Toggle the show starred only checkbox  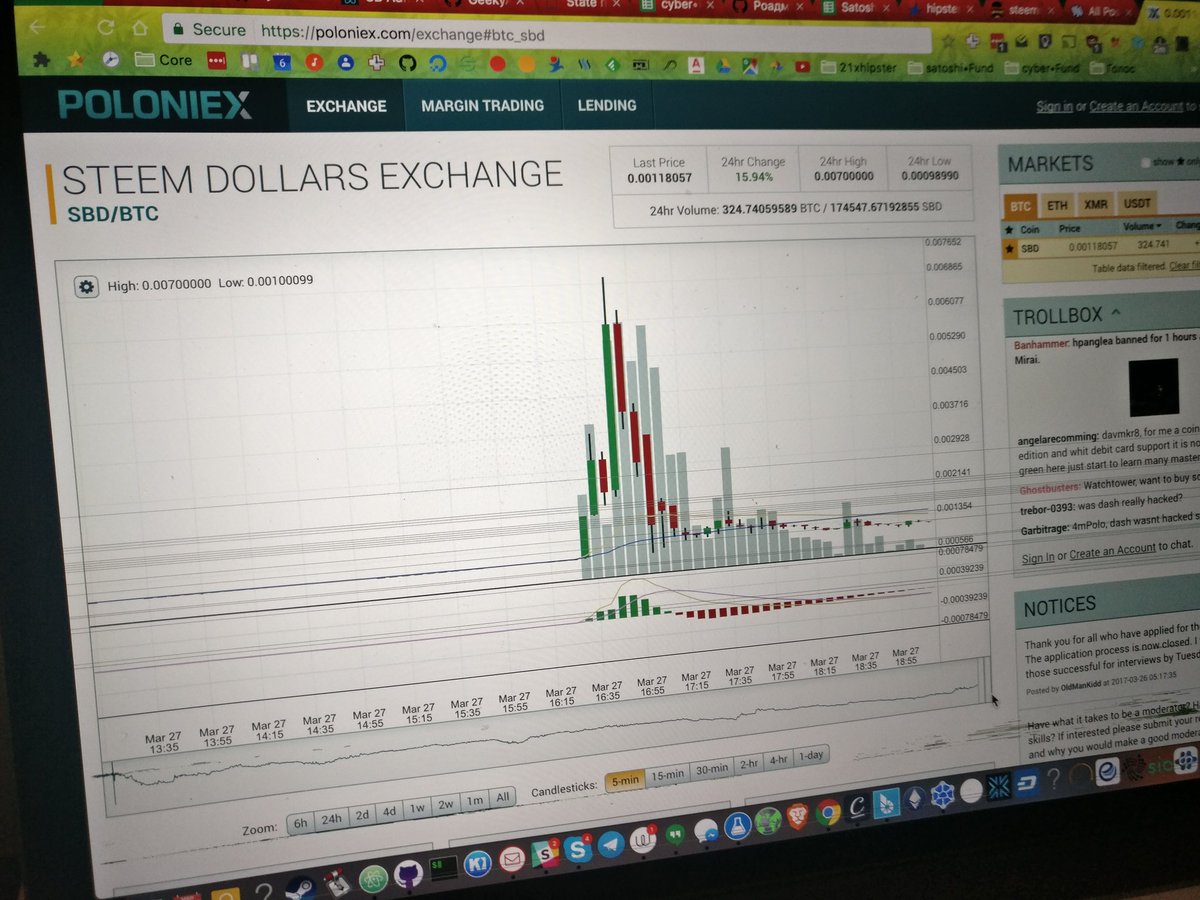pyautogui.click(x=1145, y=162)
